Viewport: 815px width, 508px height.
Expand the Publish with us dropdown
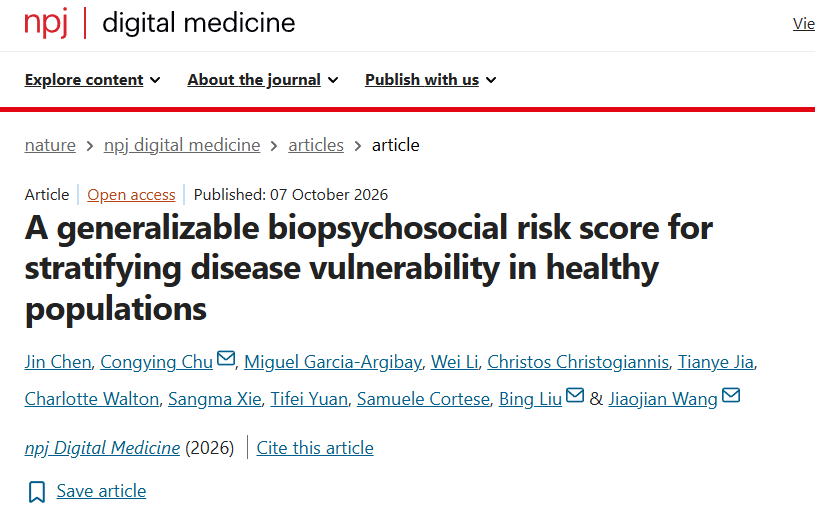(431, 80)
